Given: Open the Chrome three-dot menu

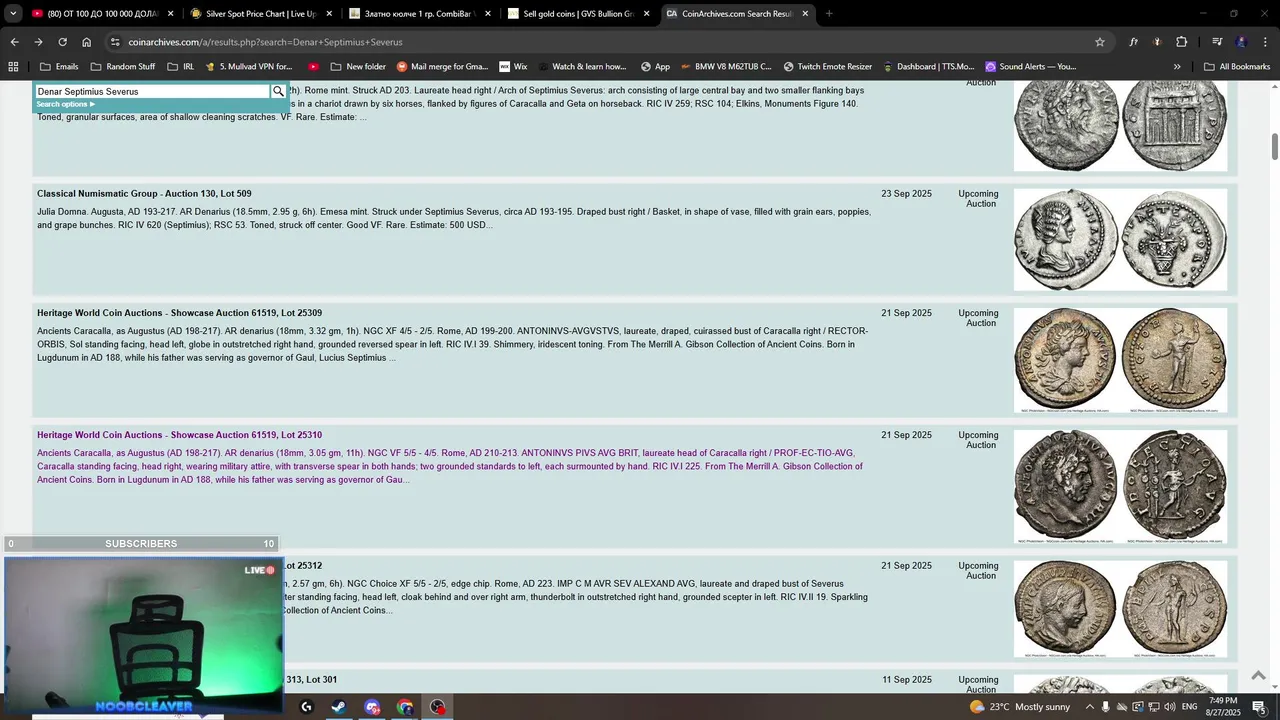Looking at the screenshot, I should tap(1265, 42).
